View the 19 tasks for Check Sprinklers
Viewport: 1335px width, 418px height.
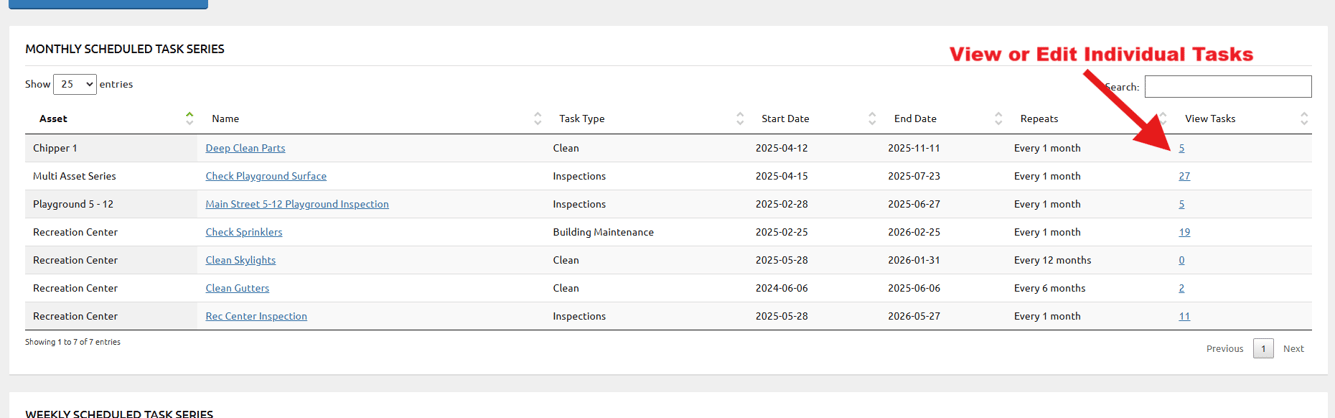1184,232
